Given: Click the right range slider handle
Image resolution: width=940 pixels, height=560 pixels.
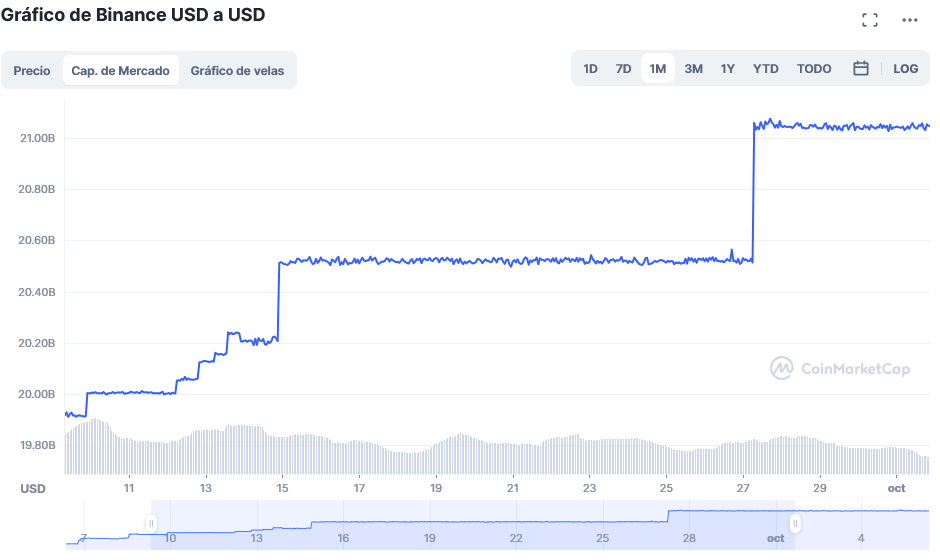Looking at the screenshot, I should tap(795, 523).
